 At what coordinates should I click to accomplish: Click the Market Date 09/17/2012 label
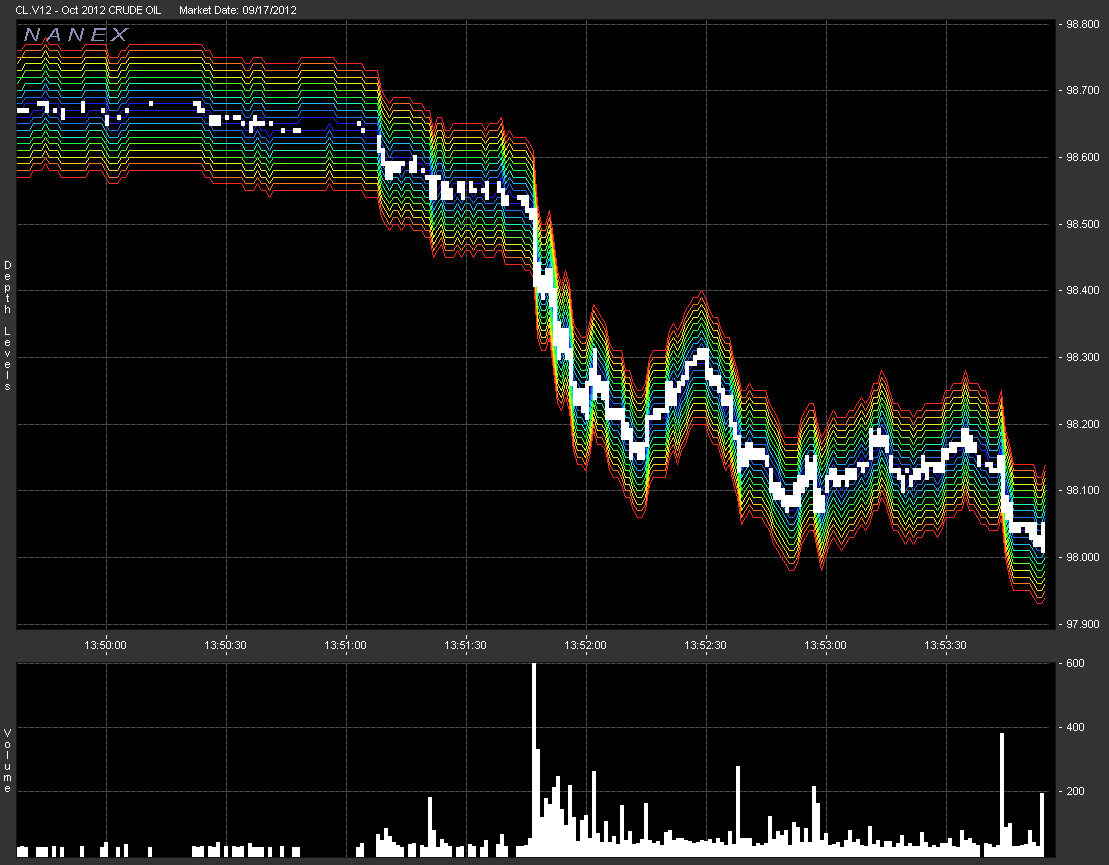[238, 9]
